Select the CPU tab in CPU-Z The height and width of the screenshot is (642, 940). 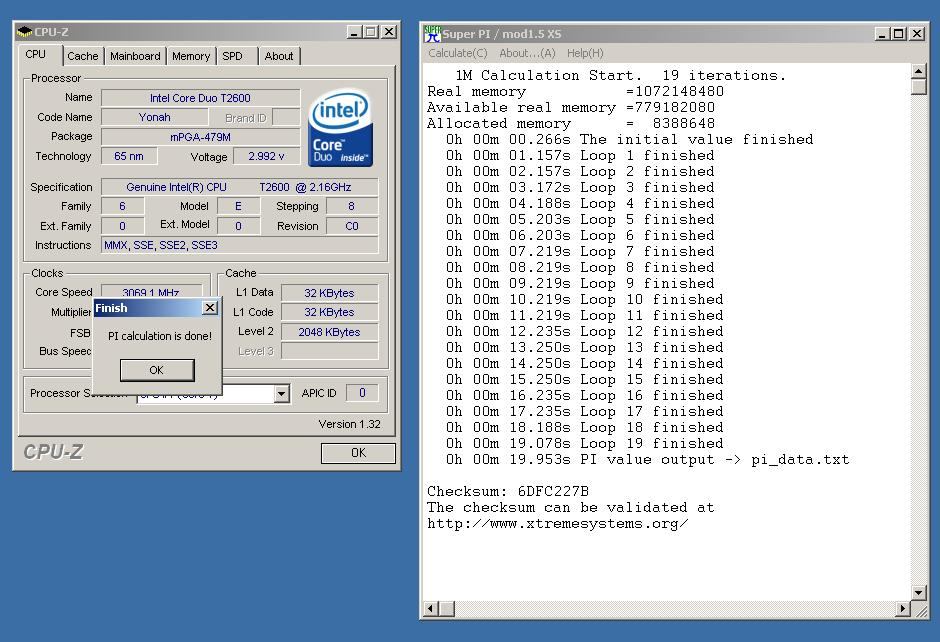coord(35,55)
